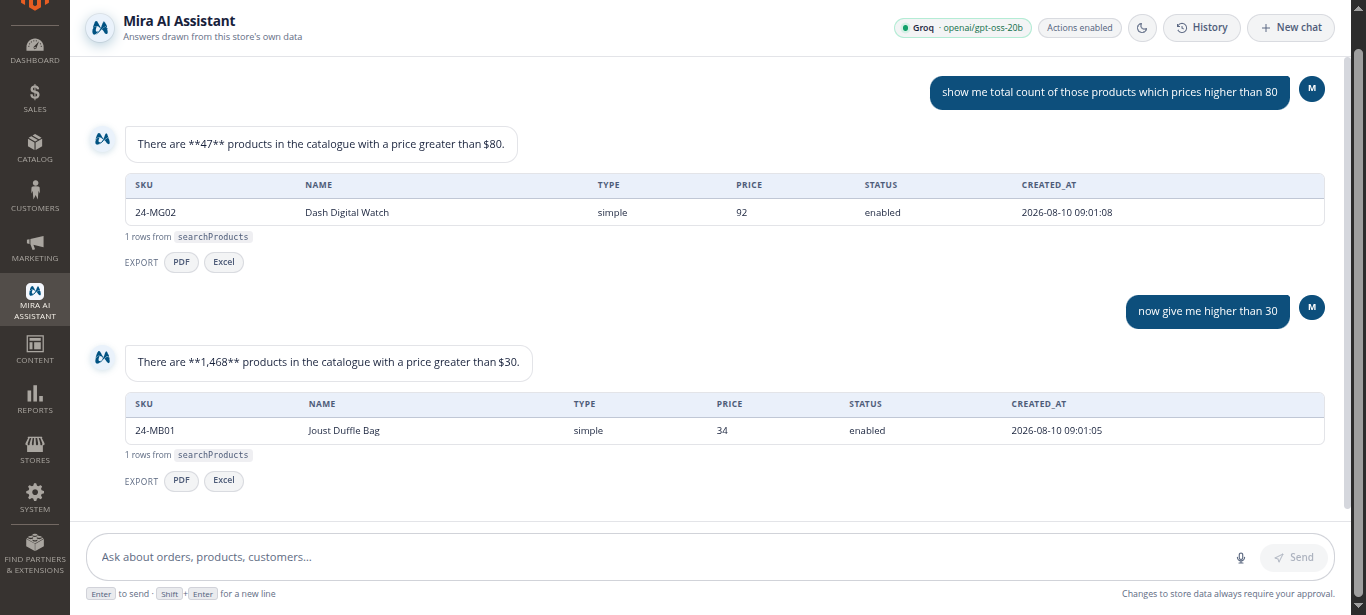The height and width of the screenshot is (615, 1366).
Task: Click the STATUS column header in first table
Action: (x=881, y=185)
